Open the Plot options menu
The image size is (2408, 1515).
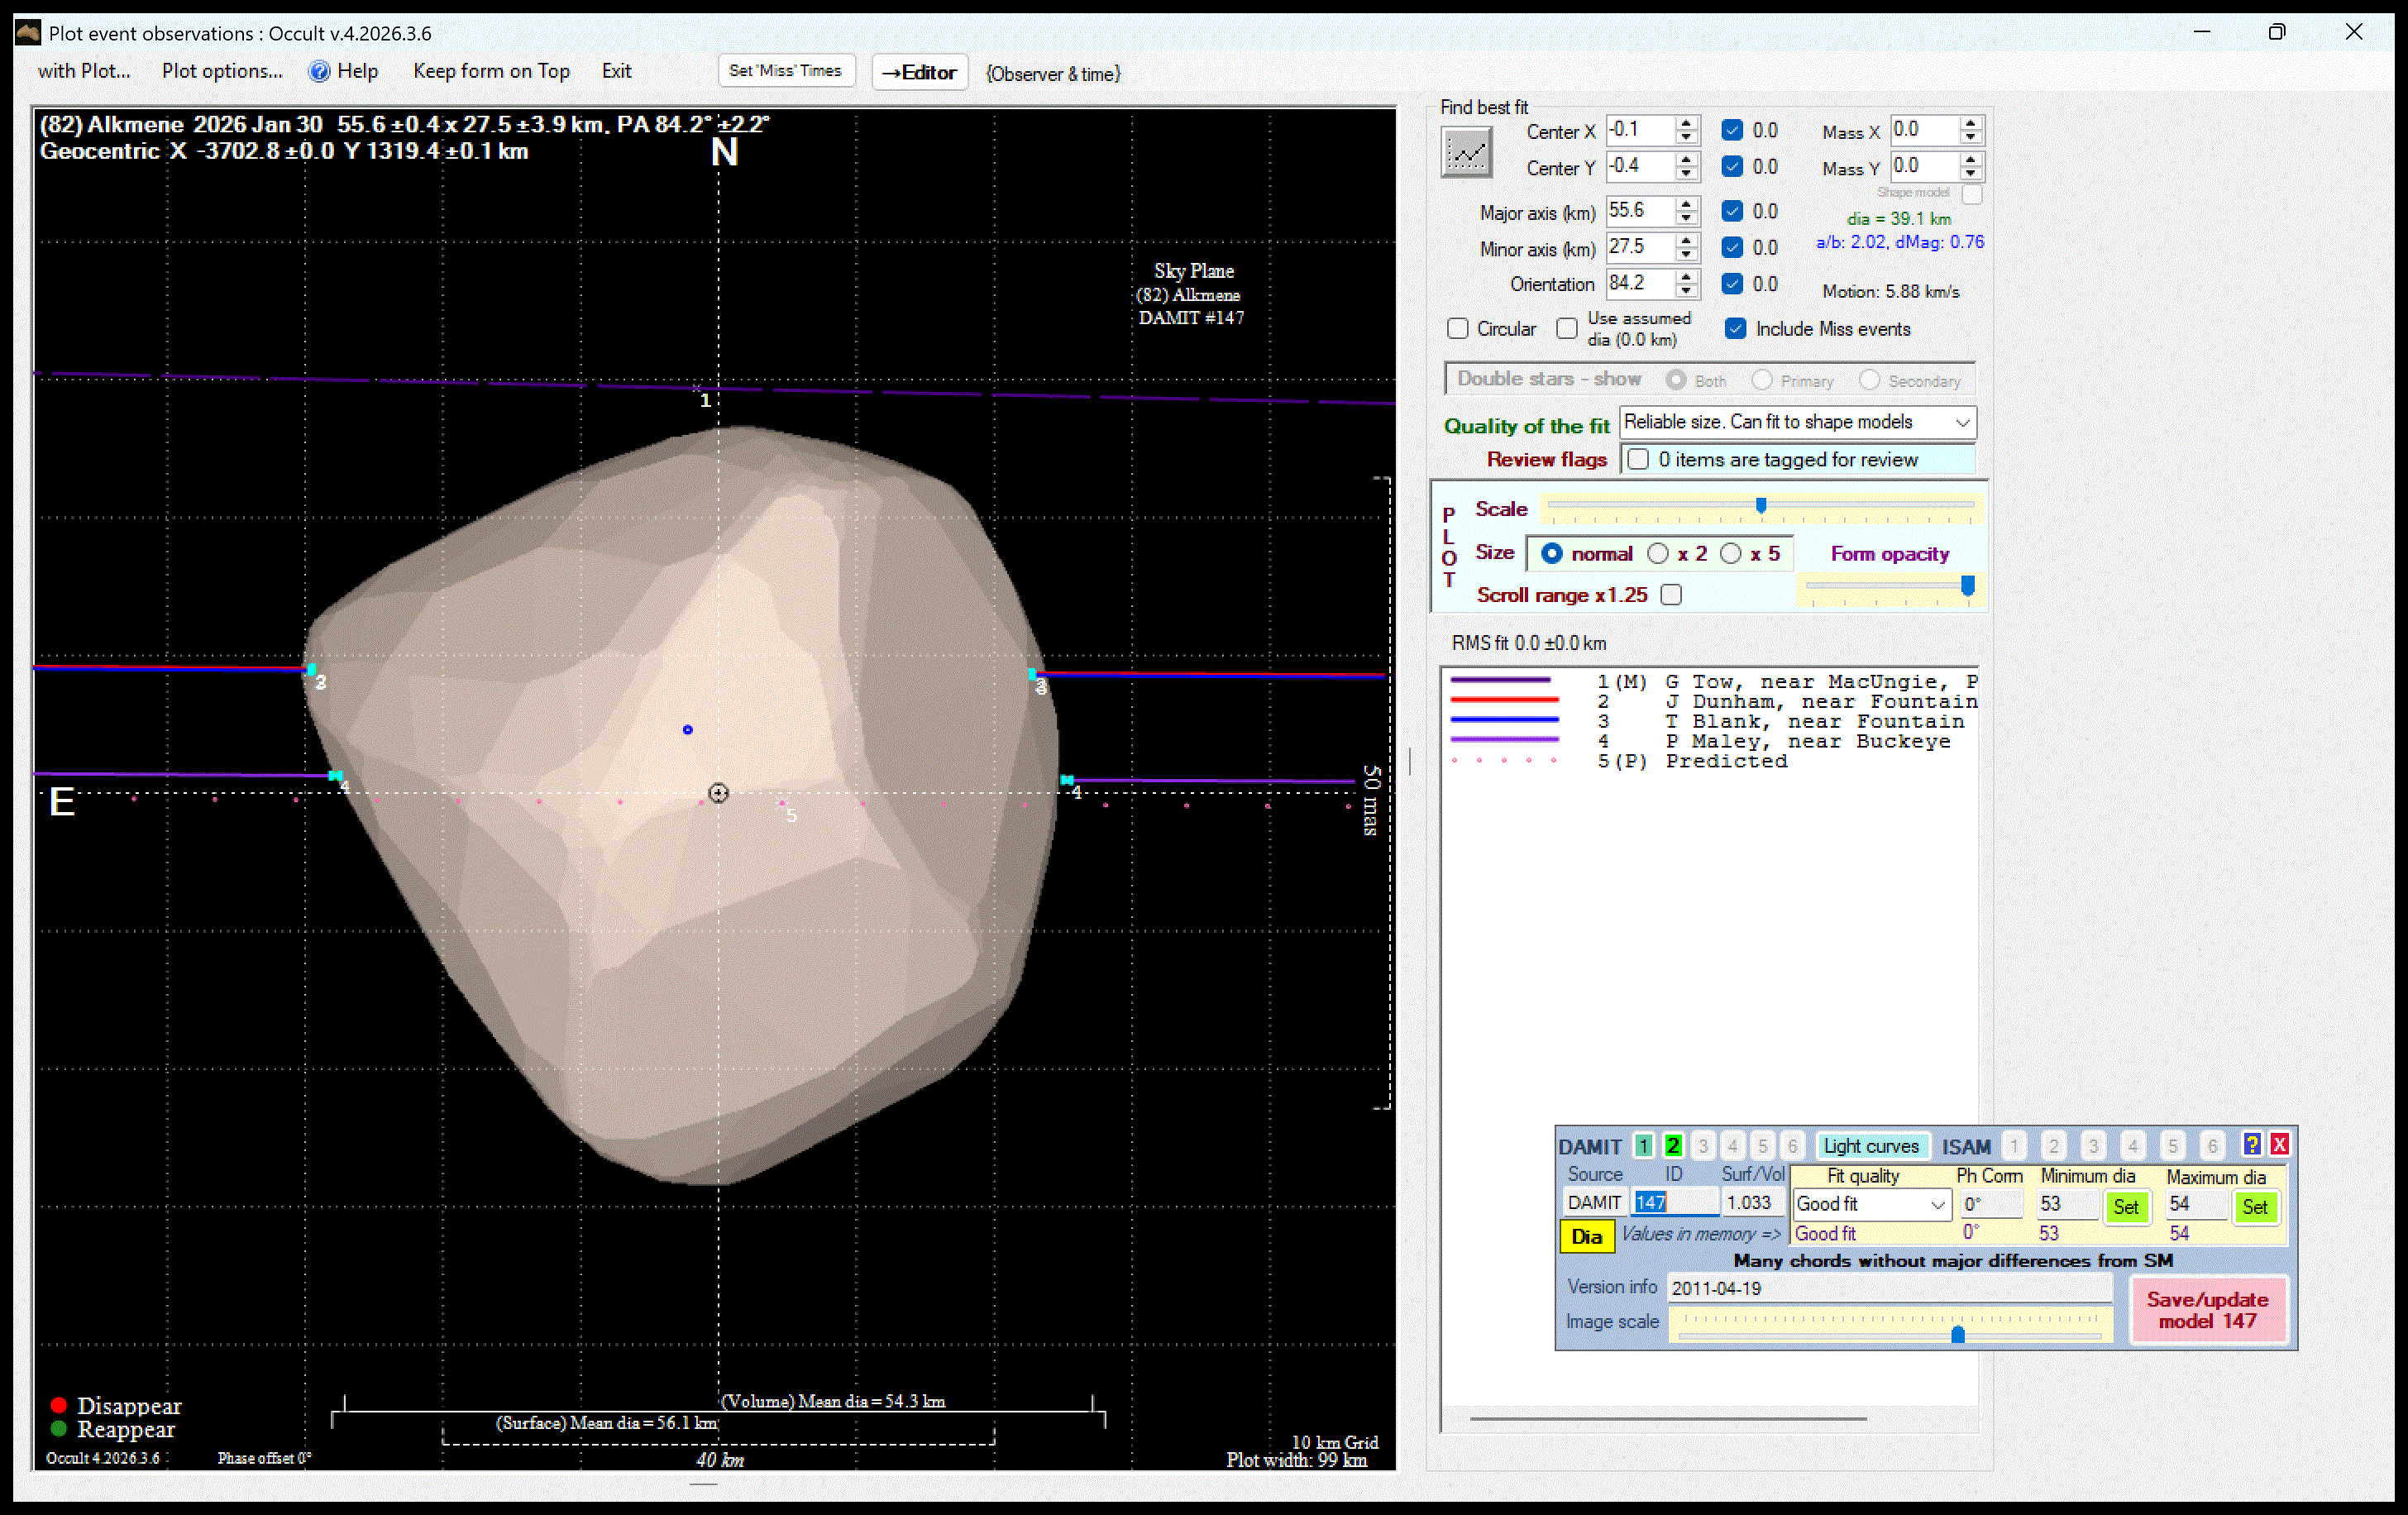[222, 71]
